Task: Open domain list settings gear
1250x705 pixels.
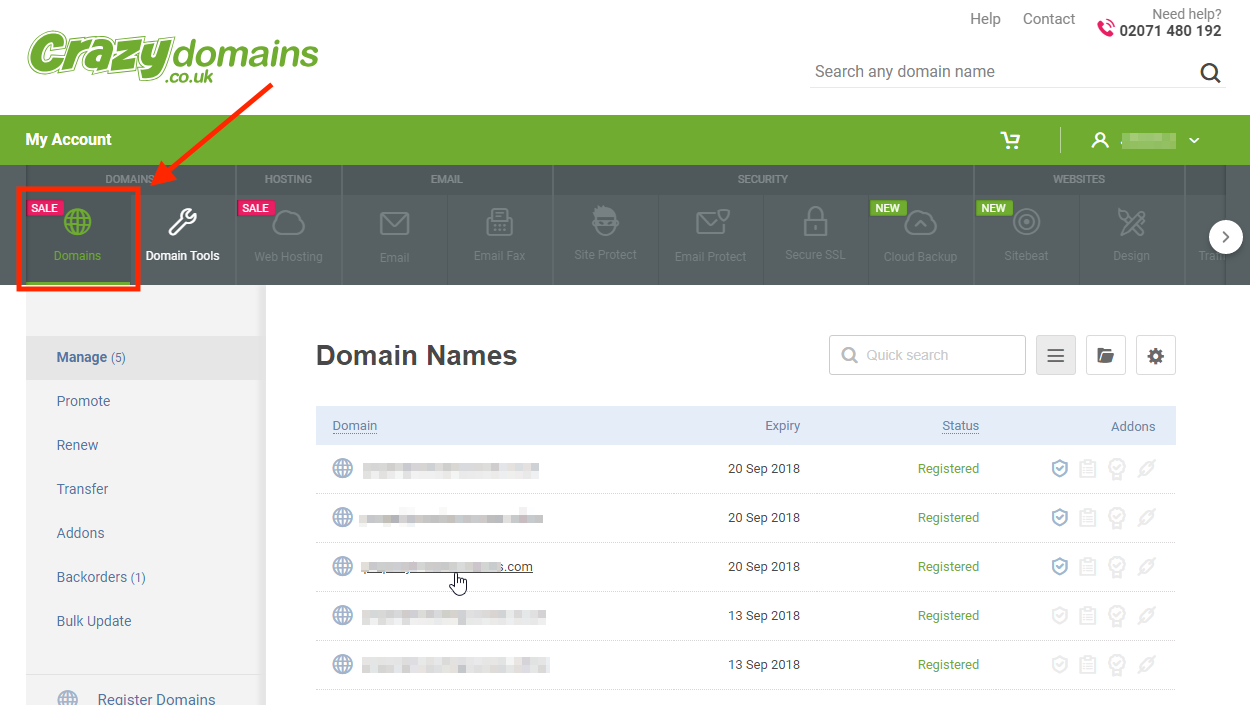Action: pos(1156,355)
